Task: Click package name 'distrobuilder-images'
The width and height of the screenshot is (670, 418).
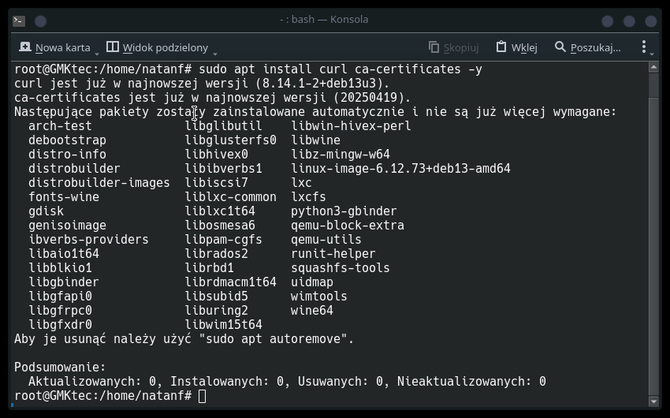Action: (99, 183)
